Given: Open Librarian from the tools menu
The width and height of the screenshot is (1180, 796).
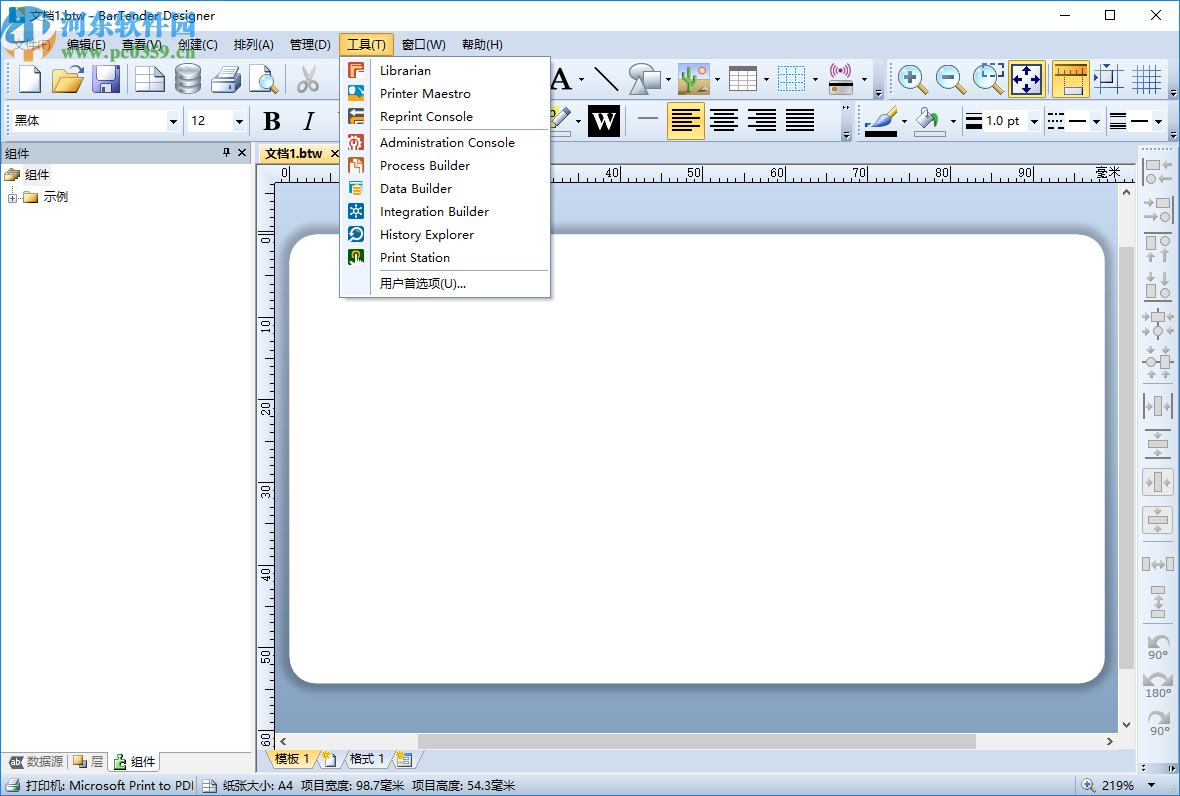Looking at the screenshot, I should pyautogui.click(x=405, y=70).
